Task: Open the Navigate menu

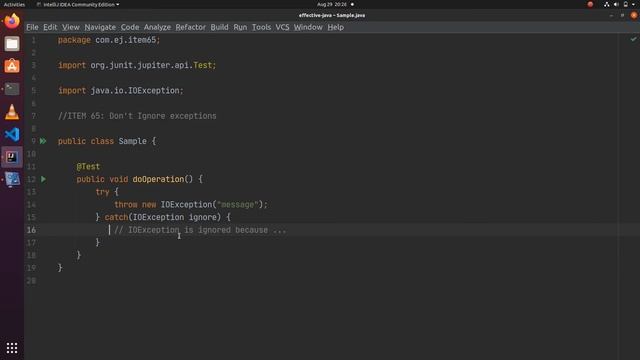Action: [x=100, y=27]
